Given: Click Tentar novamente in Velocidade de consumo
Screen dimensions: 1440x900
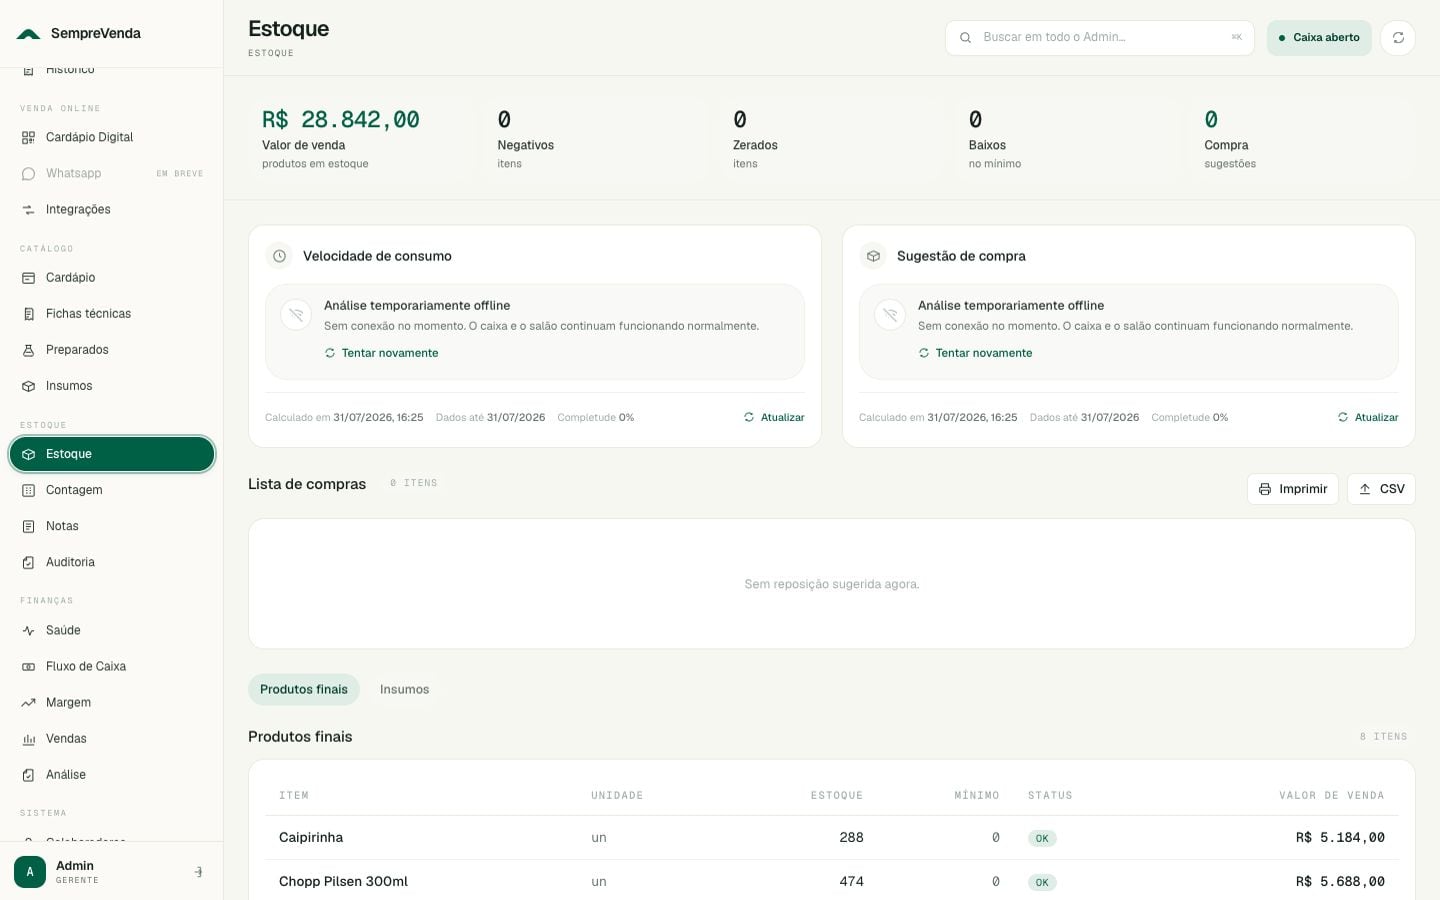Looking at the screenshot, I should [381, 353].
